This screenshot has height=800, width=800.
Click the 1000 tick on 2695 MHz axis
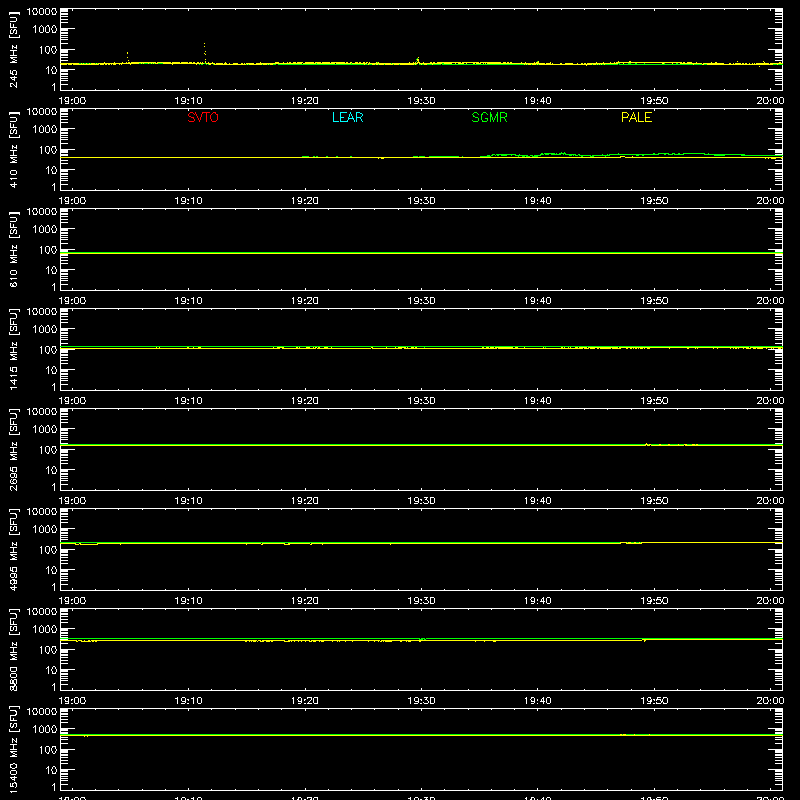(45, 430)
